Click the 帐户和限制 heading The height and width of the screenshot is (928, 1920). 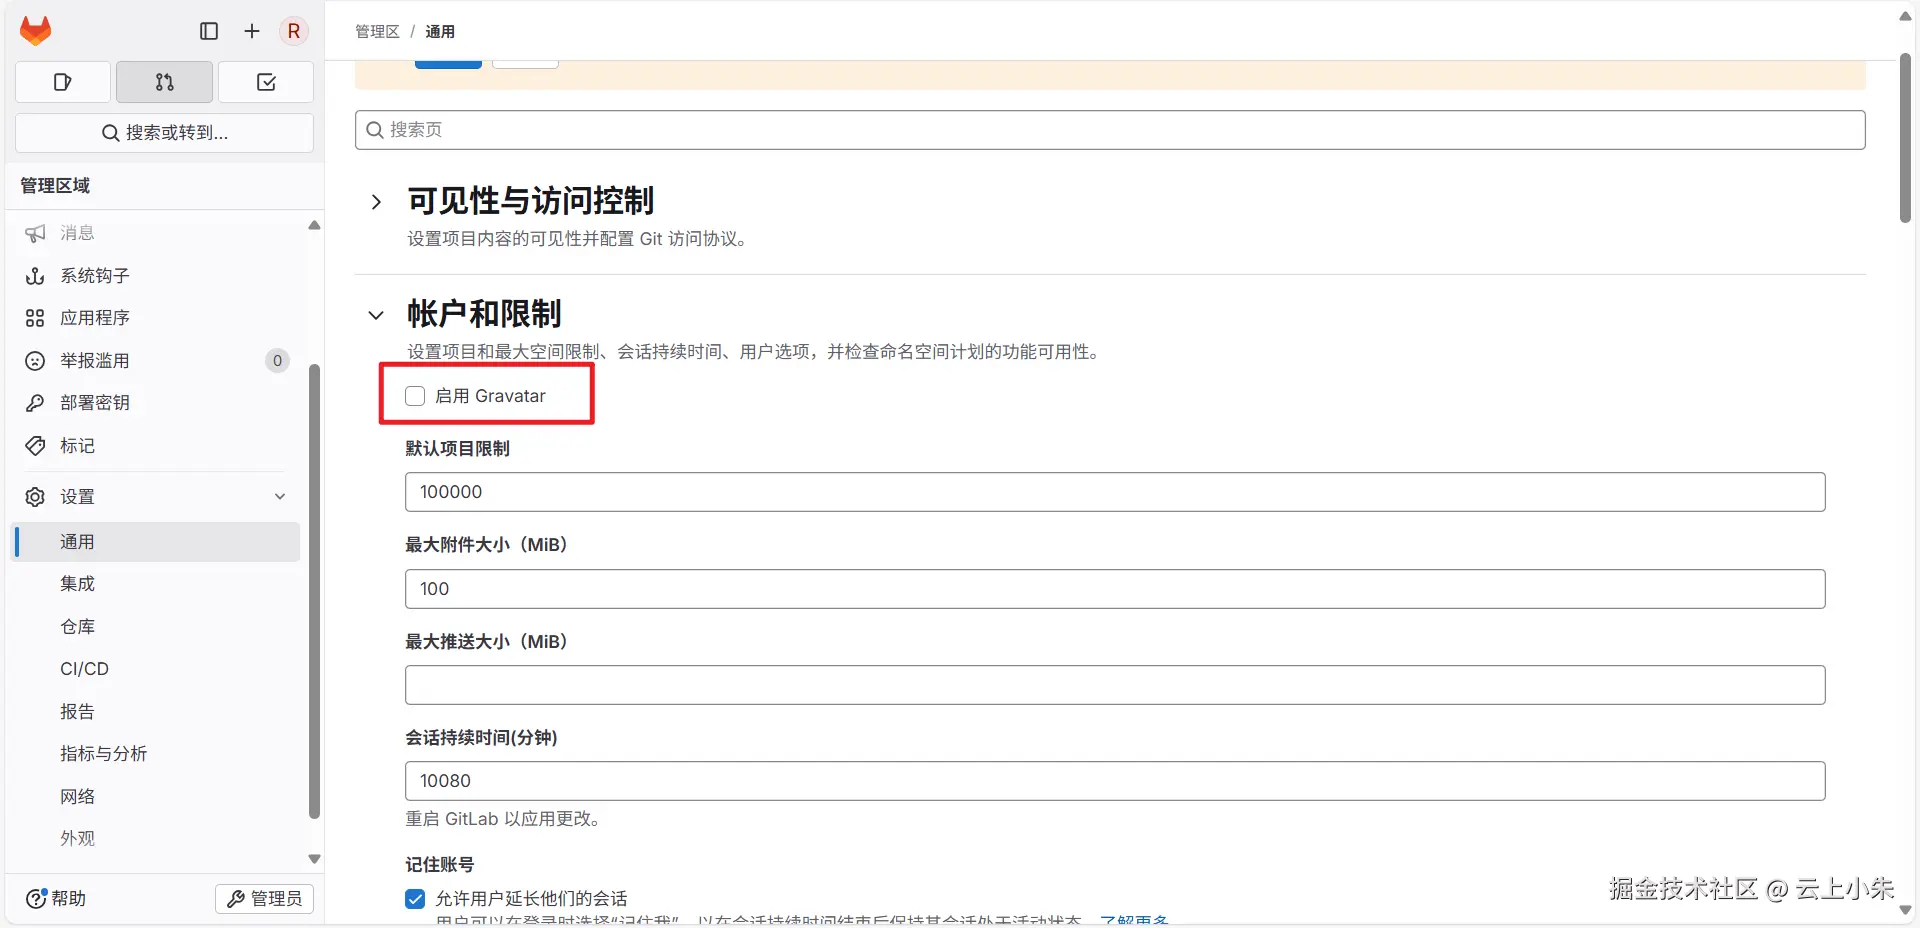(x=484, y=314)
